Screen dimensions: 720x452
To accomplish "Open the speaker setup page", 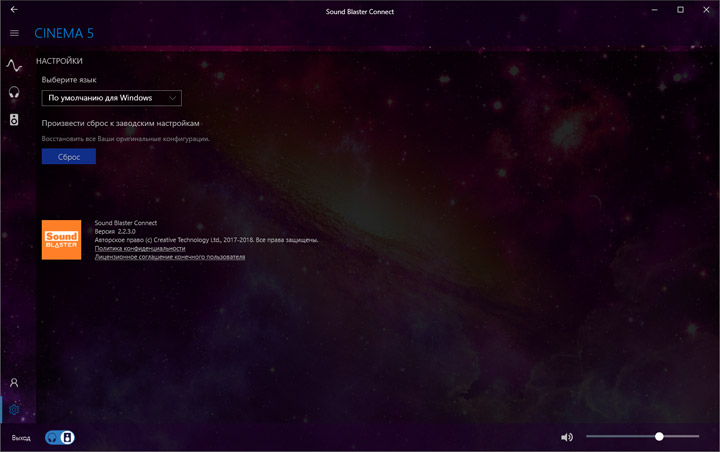I will pyautogui.click(x=14, y=120).
